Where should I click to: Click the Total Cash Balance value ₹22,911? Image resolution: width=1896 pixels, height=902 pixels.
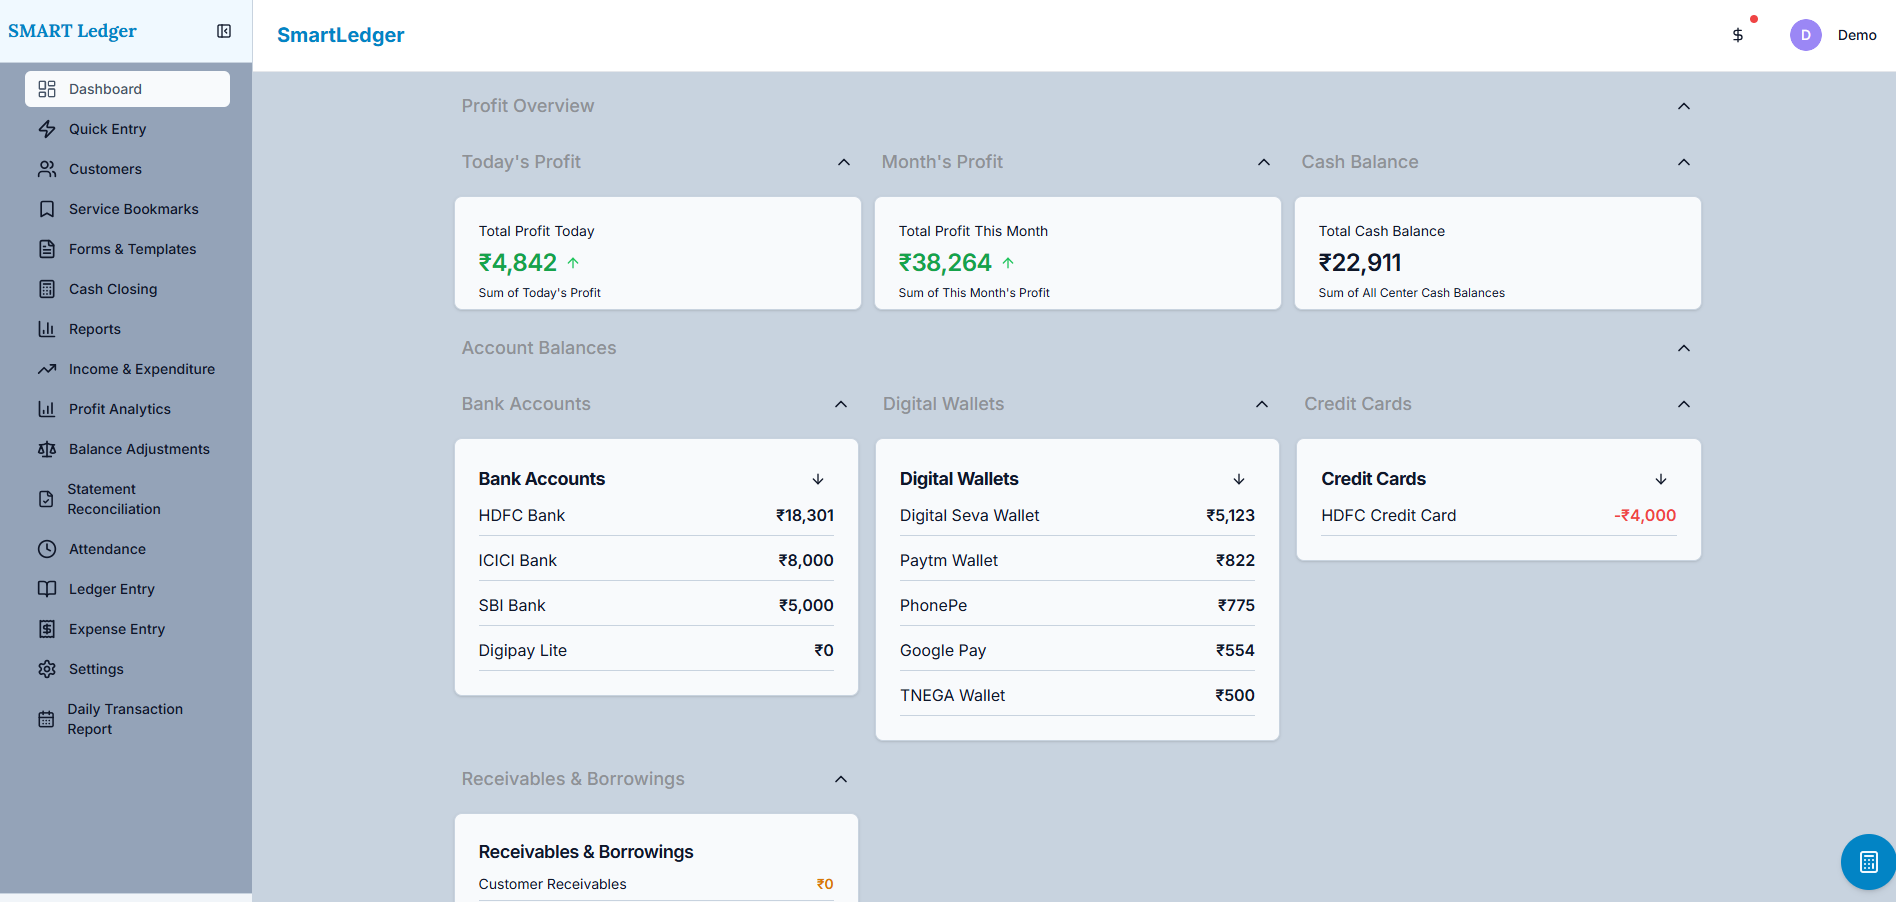pyautogui.click(x=1360, y=262)
